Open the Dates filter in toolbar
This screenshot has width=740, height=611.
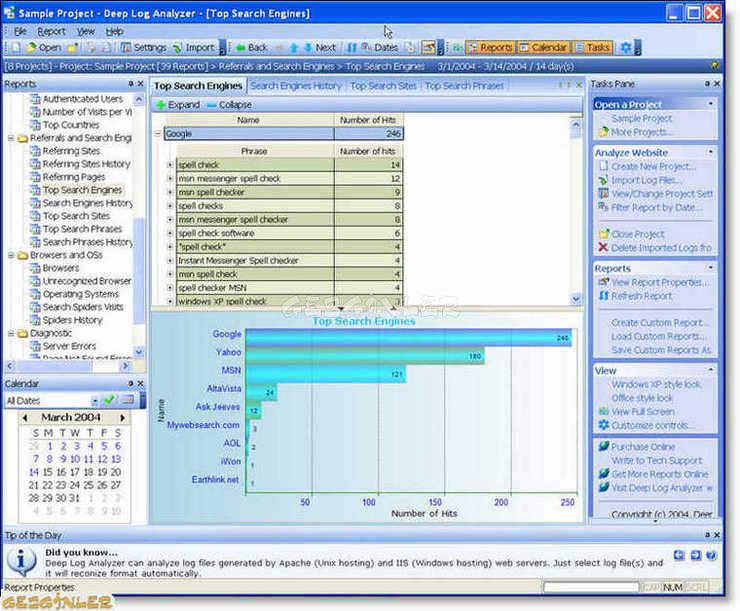(x=380, y=48)
